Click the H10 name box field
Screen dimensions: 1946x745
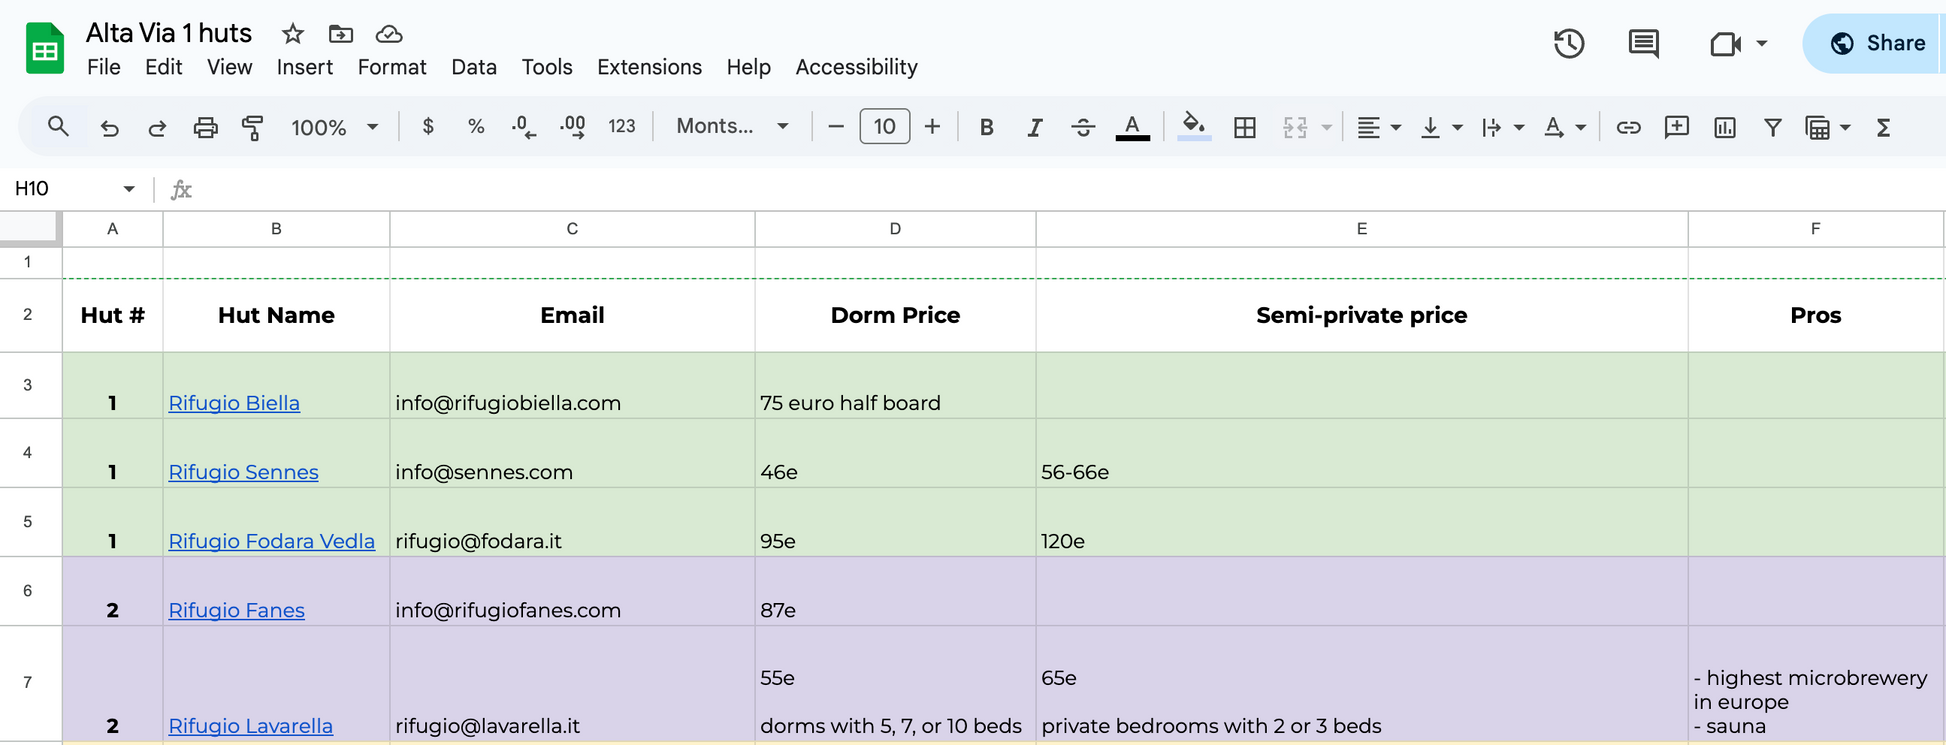pyautogui.click(x=62, y=189)
